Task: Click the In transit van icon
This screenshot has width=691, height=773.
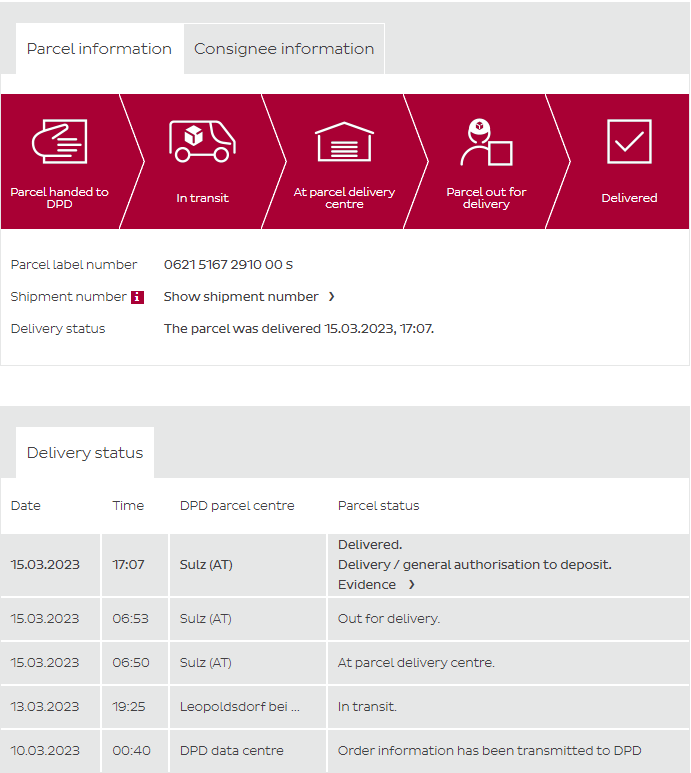Action: pyautogui.click(x=202, y=142)
